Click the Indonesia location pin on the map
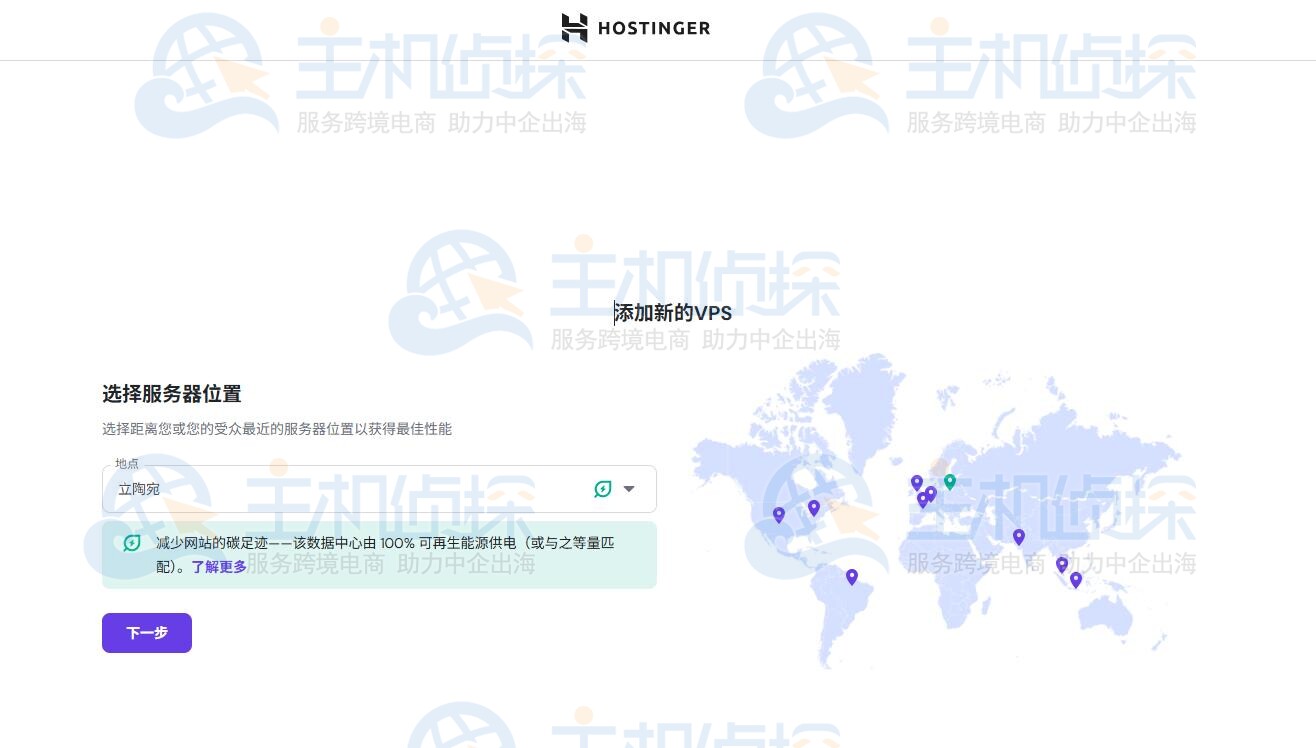Image resolution: width=1316 pixels, height=748 pixels. pos(1076,579)
